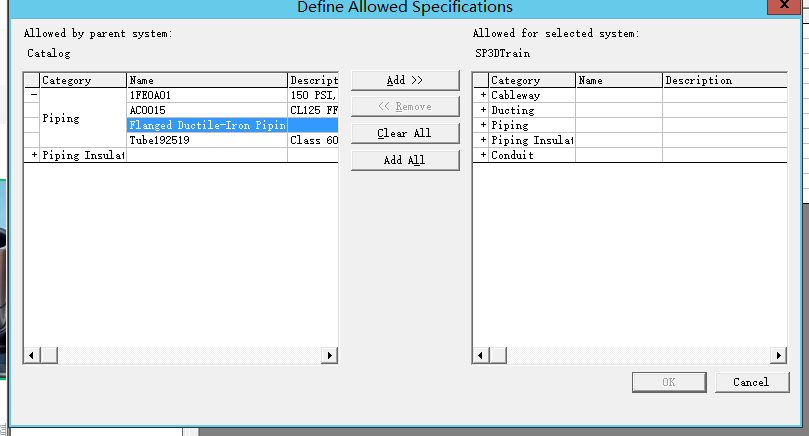Close the Define Allowed Specifications dialog
Image resolution: width=809 pixels, height=436 pixels.
[784, 5]
